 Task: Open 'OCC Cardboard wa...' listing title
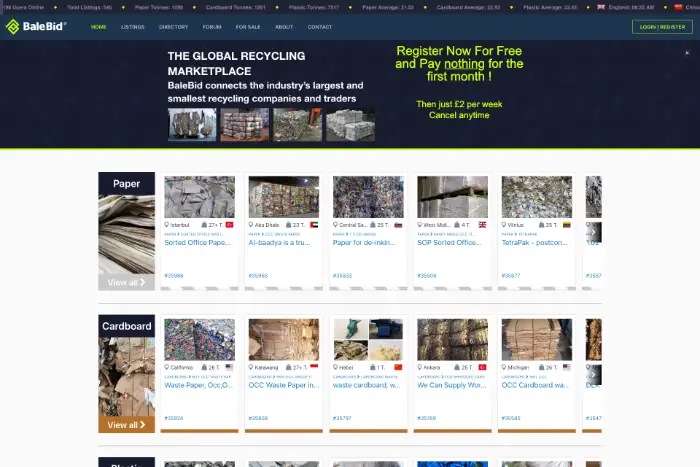pos(535,385)
